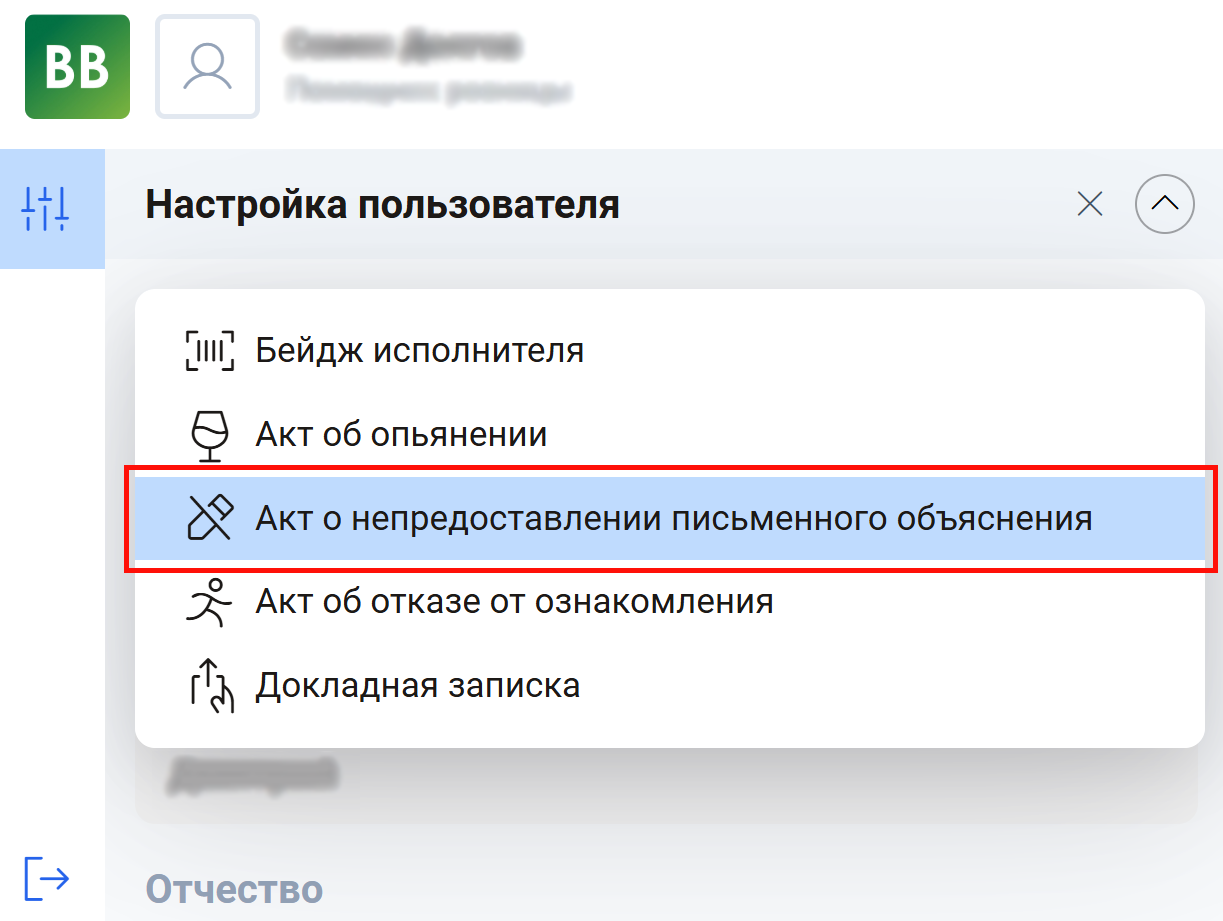The width and height of the screenshot is (1223, 921).
Task: Select the settings sliders icon in the sidebar
Action: click(x=45, y=209)
